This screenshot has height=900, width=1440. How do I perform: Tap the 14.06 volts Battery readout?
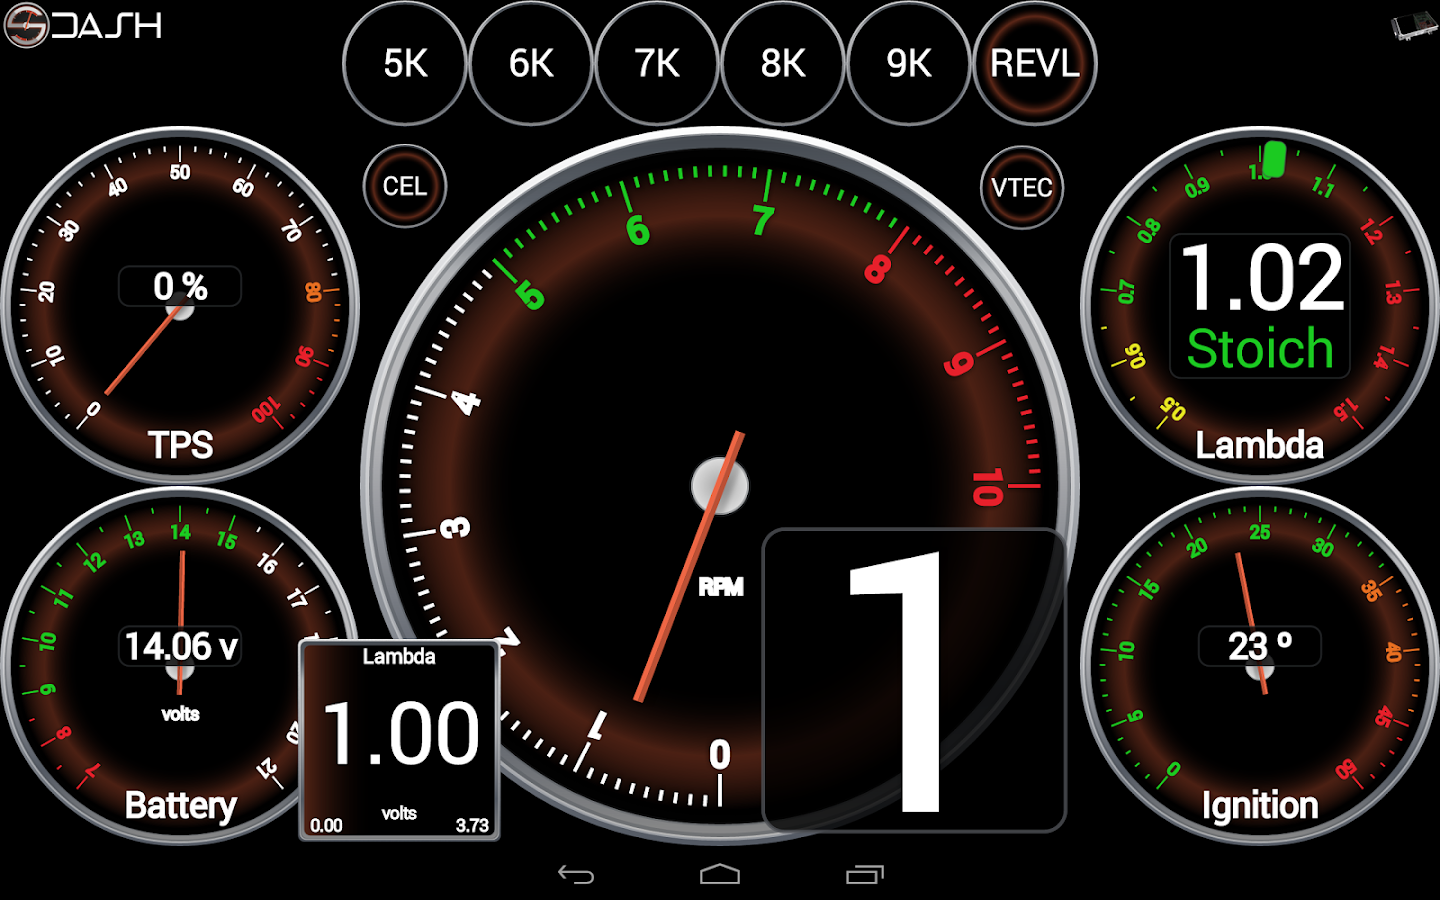click(x=180, y=646)
